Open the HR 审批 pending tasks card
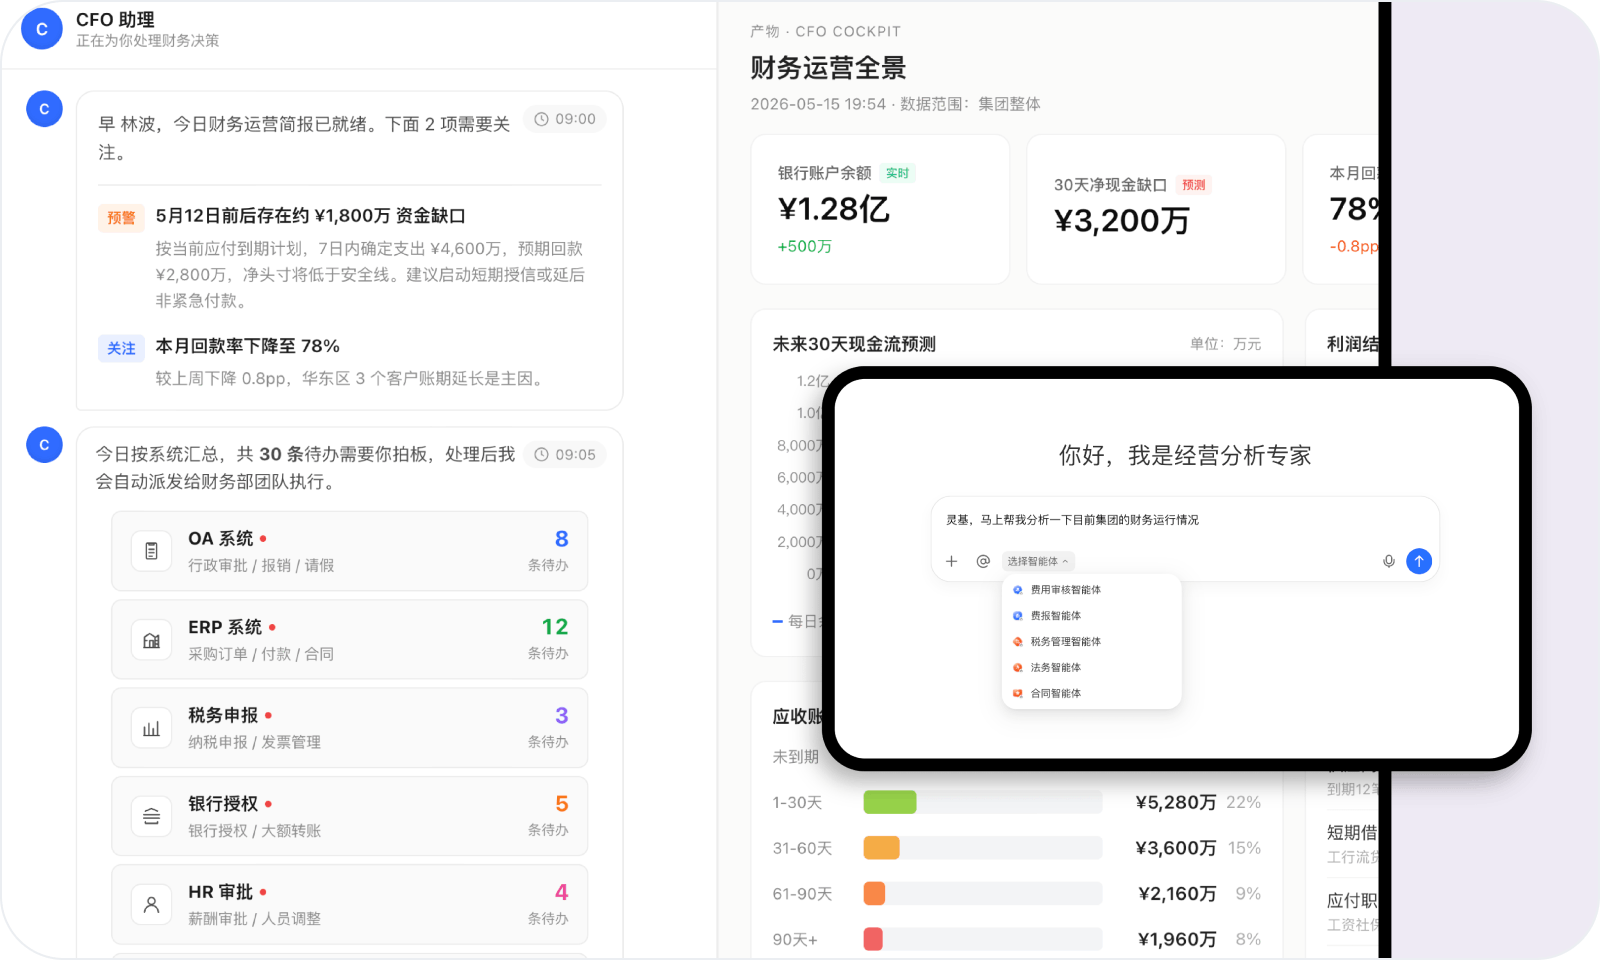The image size is (1600, 960). pyautogui.click(x=350, y=905)
